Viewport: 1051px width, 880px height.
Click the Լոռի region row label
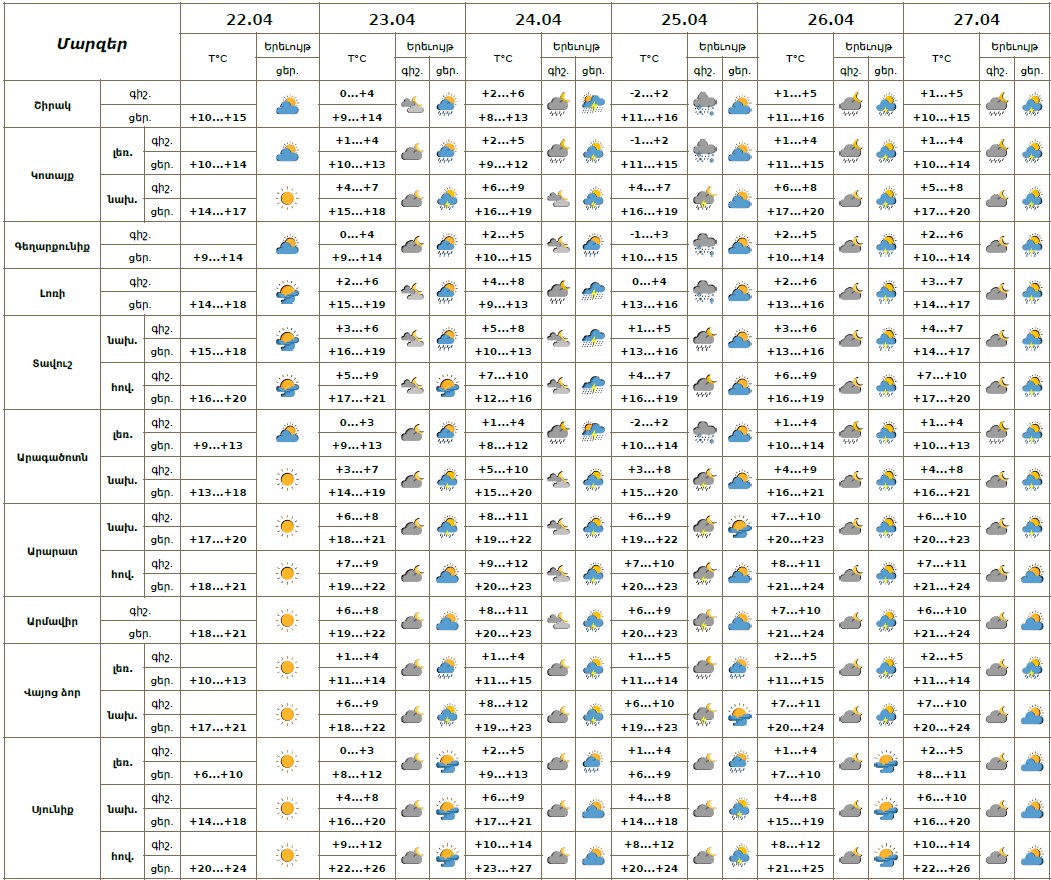pyautogui.click(x=52, y=292)
